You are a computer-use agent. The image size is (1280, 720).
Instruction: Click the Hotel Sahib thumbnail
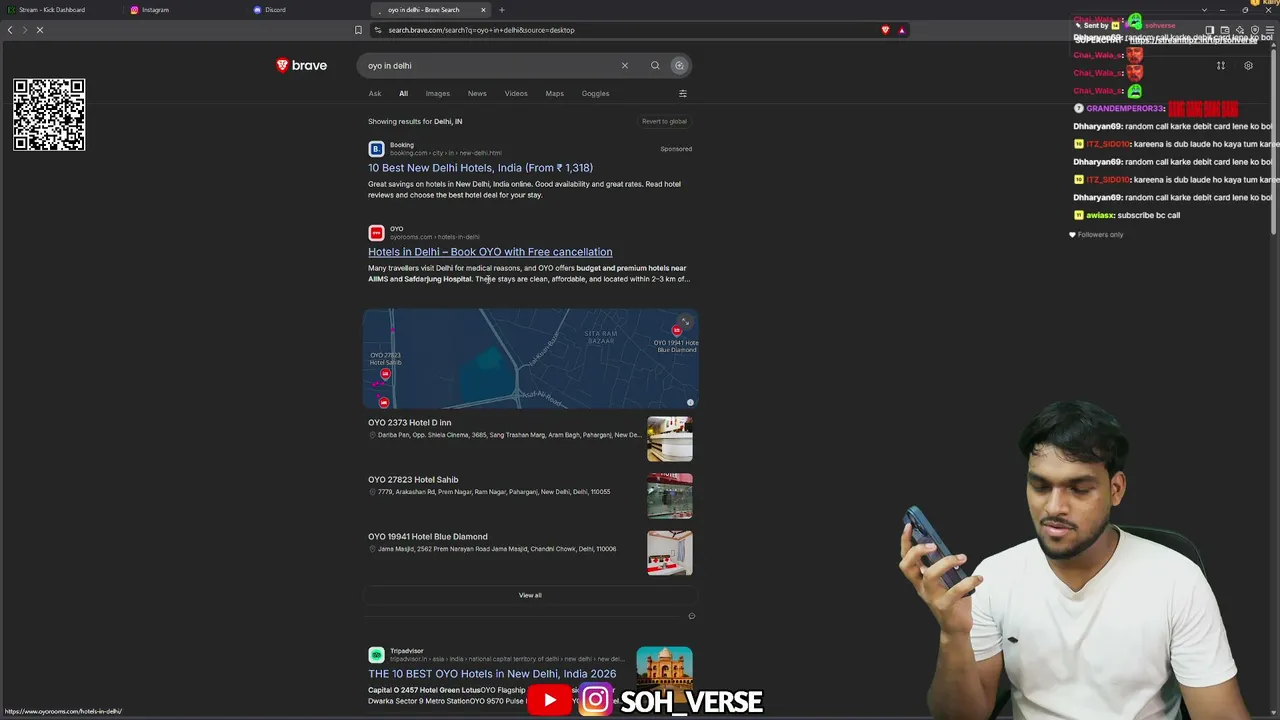point(670,496)
